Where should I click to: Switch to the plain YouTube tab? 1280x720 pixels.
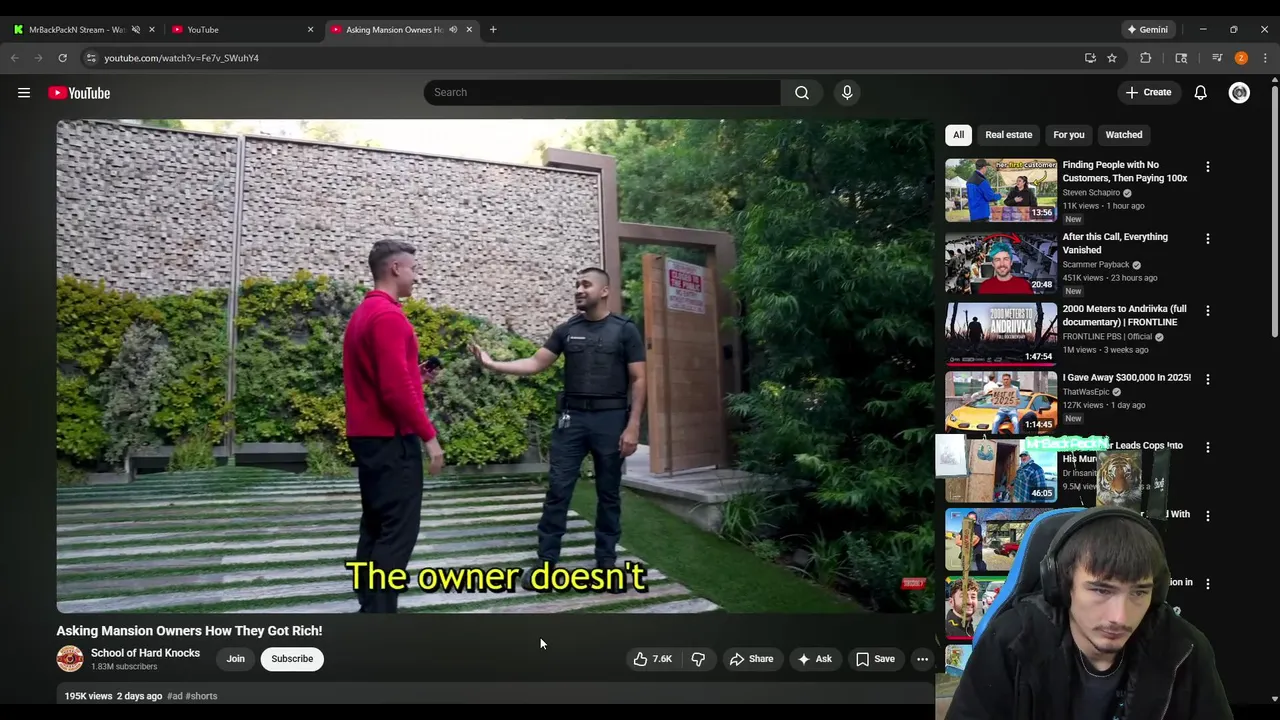pyautogui.click(x=241, y=29)
